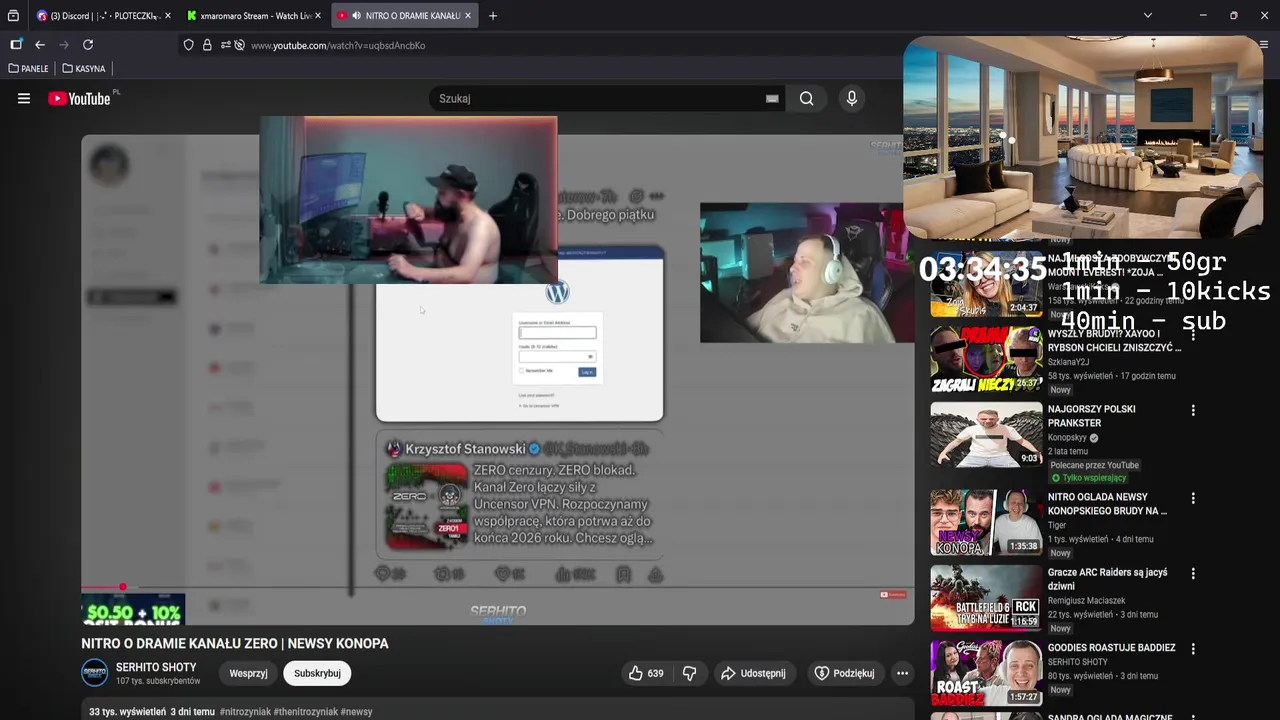
Task: Close the Discord tab
Action: click(x=167, y=16)
